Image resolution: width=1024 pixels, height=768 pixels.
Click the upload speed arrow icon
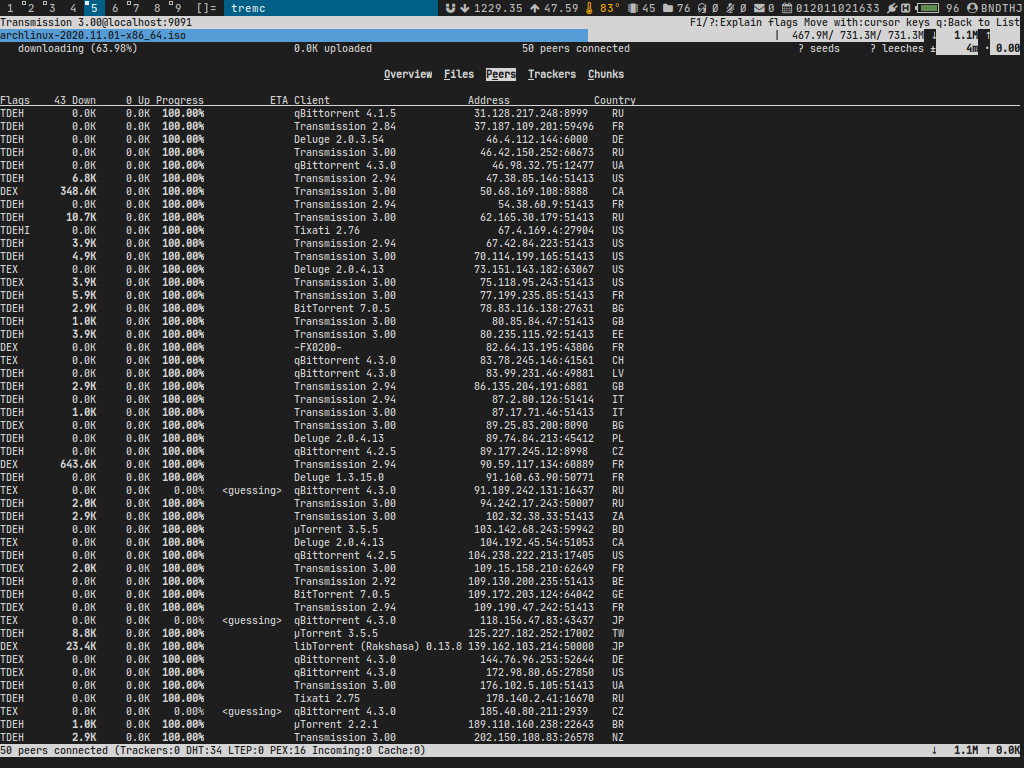(534, 8)
